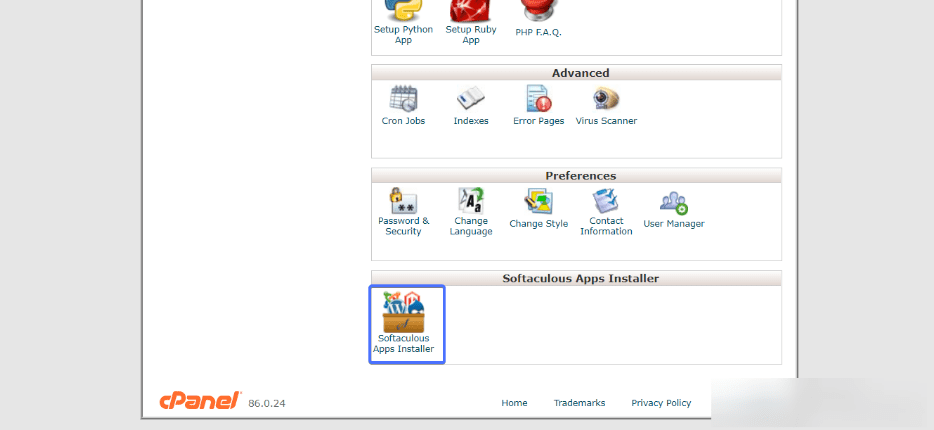Click the Change Language text link
The height and width of the screenshot is (430, 934).
click(x=471, y=226)
